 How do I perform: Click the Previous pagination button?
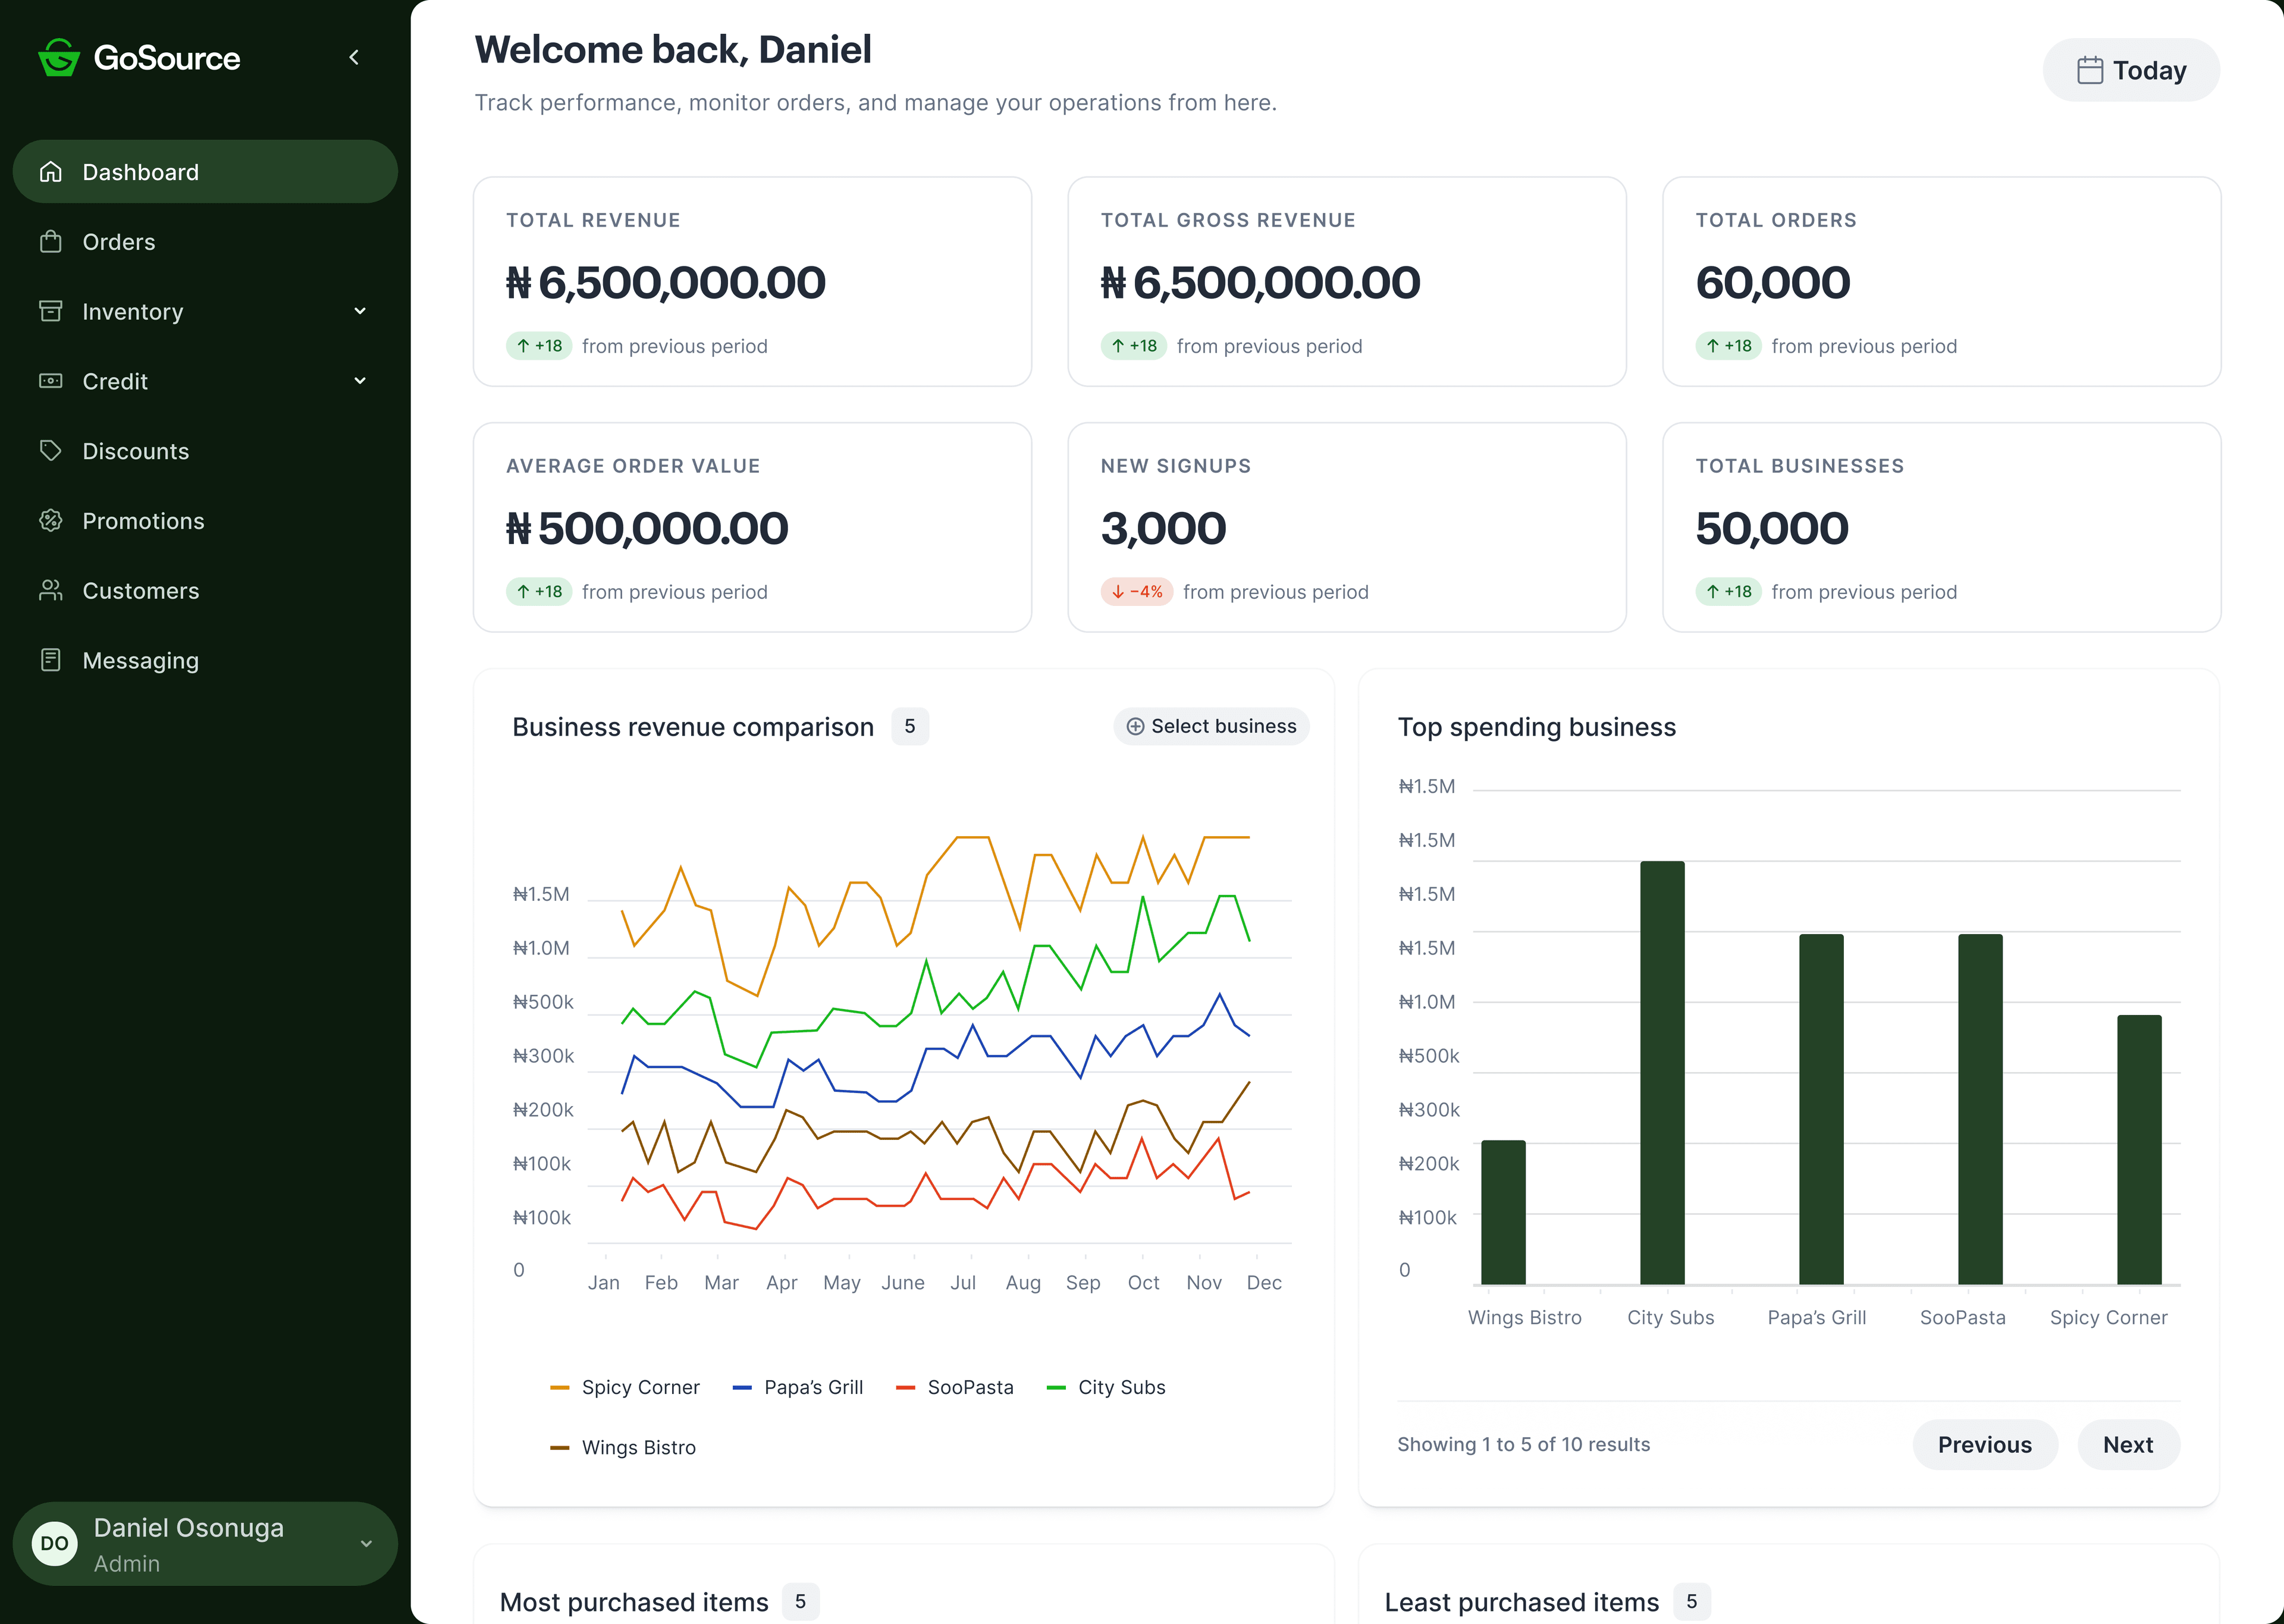coord(1985,1445)
